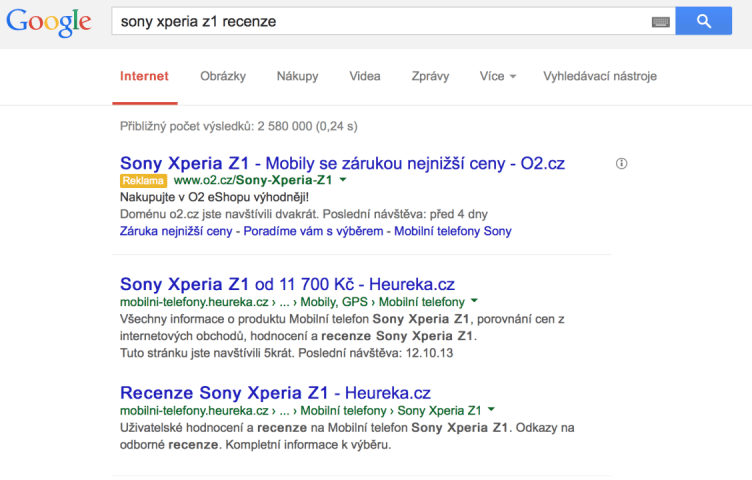Click text 'Doménu o2.cz jste navštívili dvakrát'
The width and height of the screenshot is (752, 480).
click(x=219, y=214)
